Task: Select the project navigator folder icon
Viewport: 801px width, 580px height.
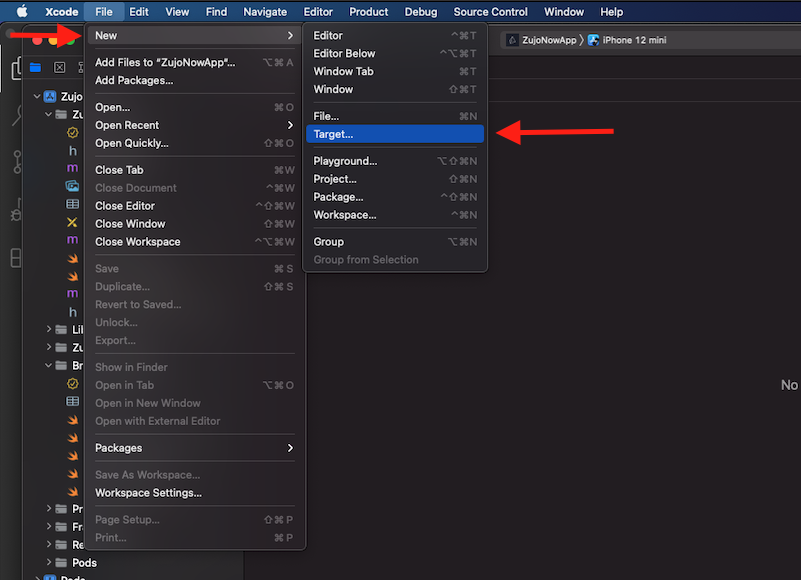Action: [x=36, y=67]
